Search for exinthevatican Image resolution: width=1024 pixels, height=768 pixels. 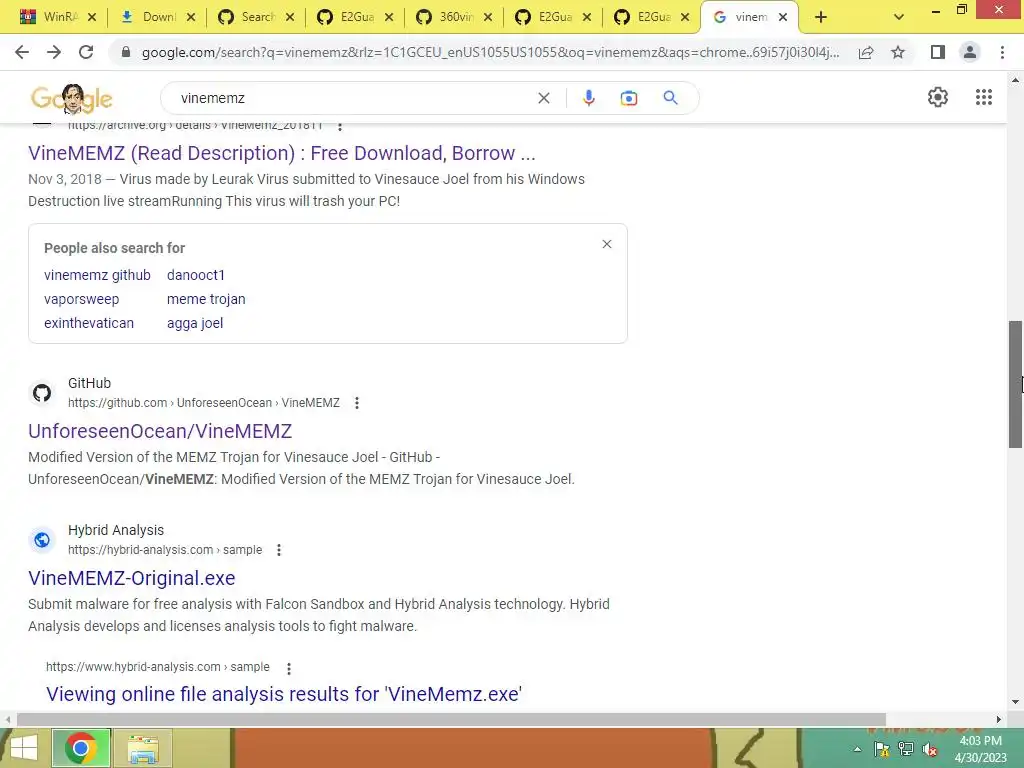tap(89, 323)
